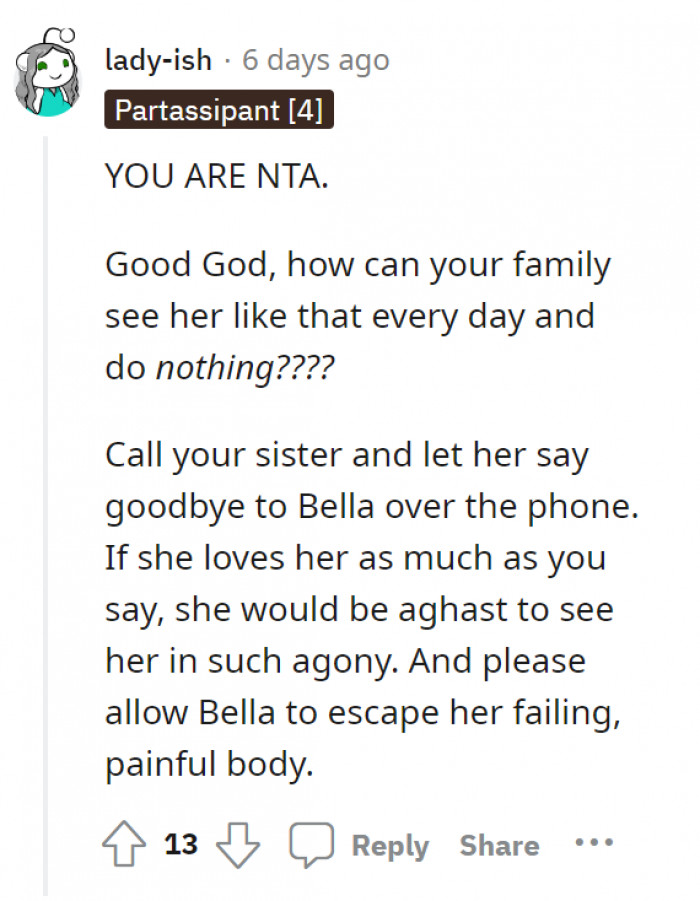Open the Share menu
The image size is (700, 901).
499,846
